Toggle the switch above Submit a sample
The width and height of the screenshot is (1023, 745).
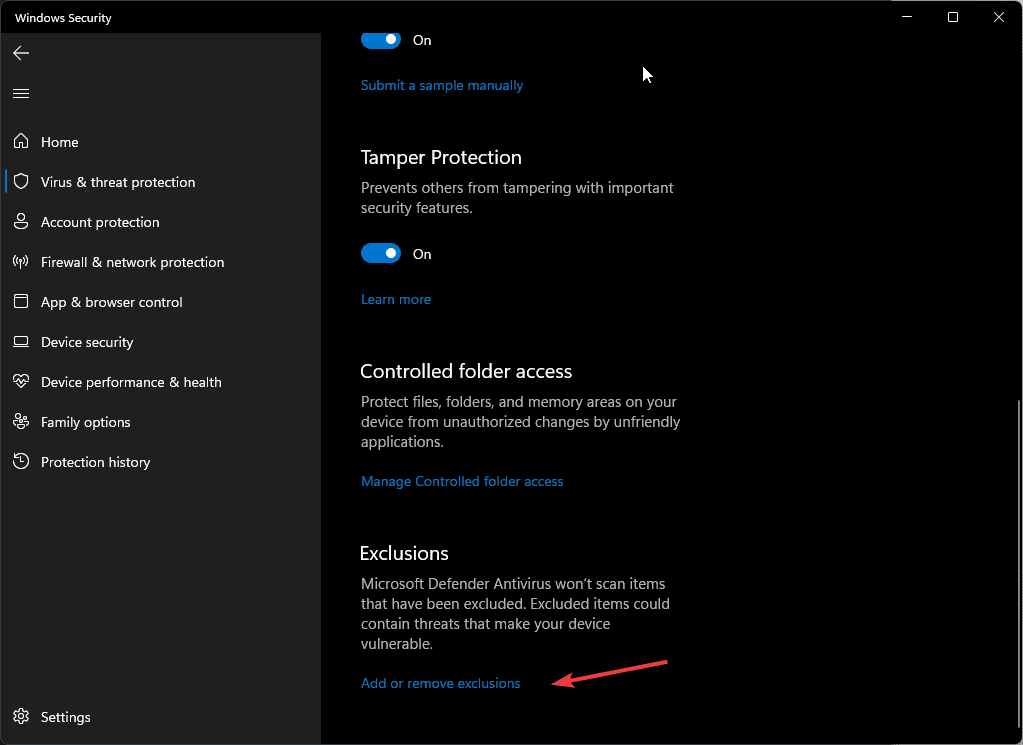coord(381,40)
